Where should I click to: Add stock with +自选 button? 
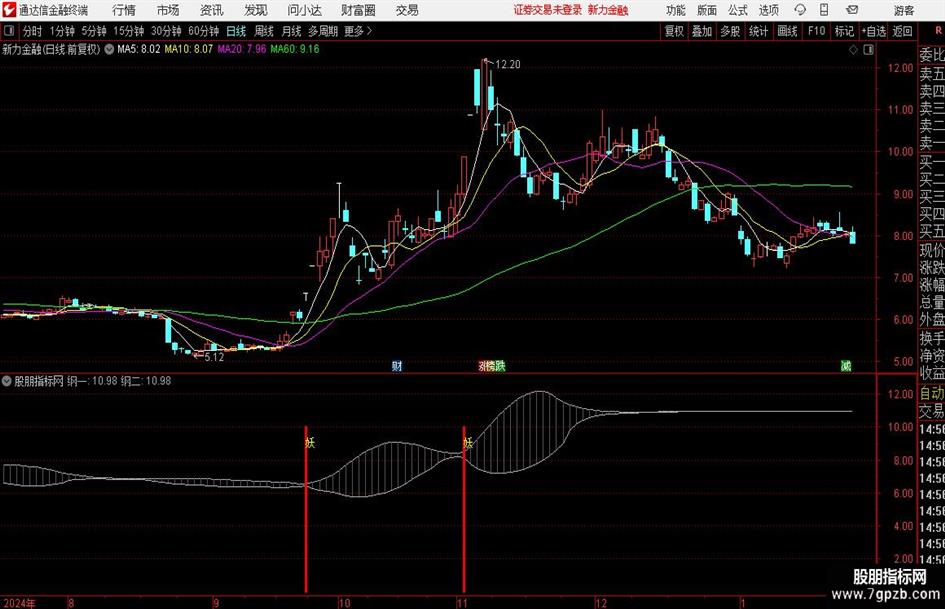873,31
